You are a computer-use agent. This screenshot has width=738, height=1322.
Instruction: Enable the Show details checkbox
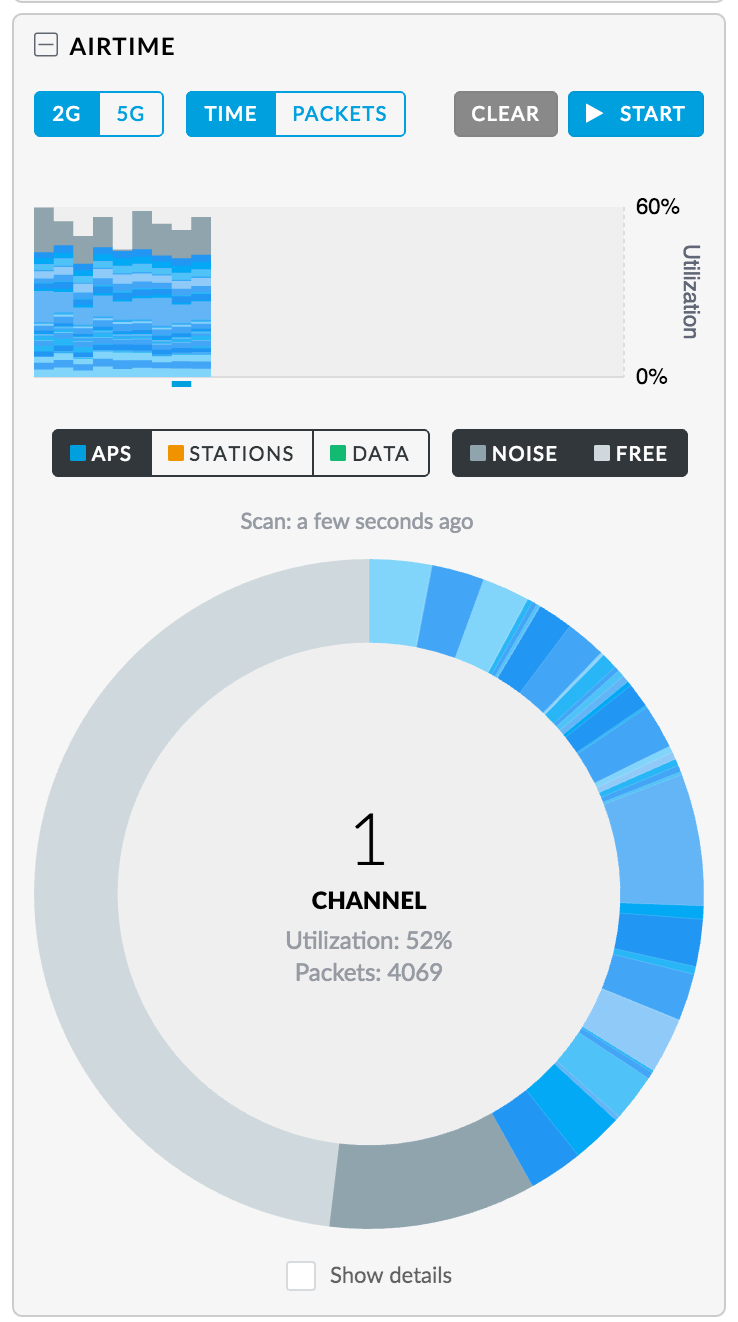(300, 1276)
